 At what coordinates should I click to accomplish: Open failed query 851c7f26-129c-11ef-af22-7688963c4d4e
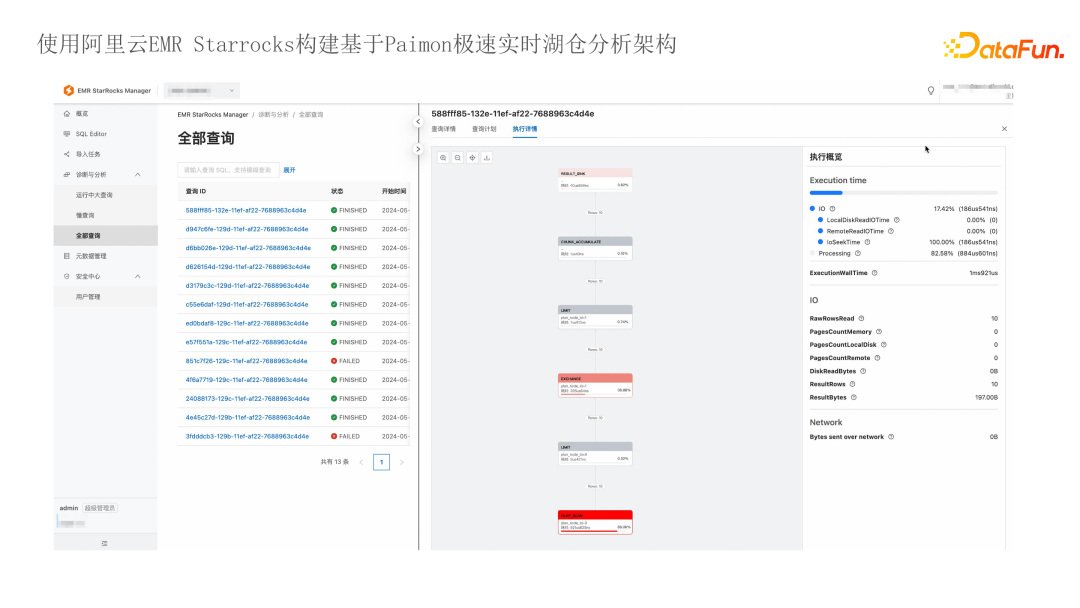247,361
